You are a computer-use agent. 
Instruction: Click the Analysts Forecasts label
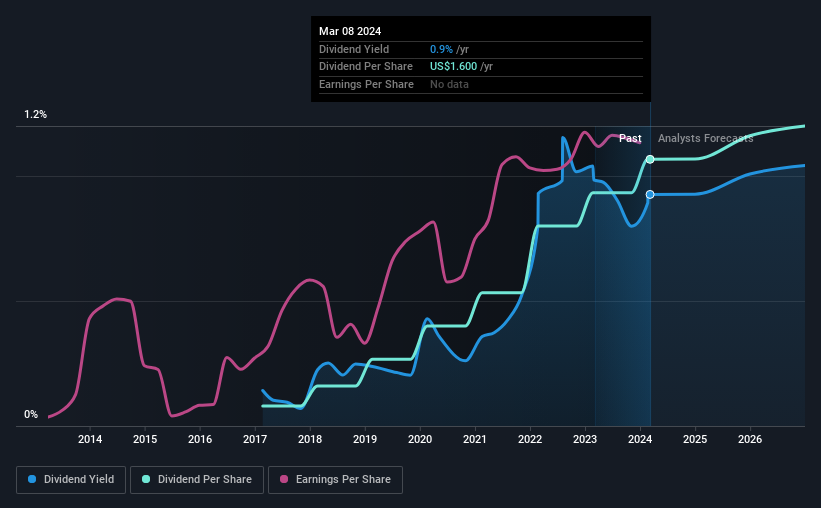tap(705, 138)
